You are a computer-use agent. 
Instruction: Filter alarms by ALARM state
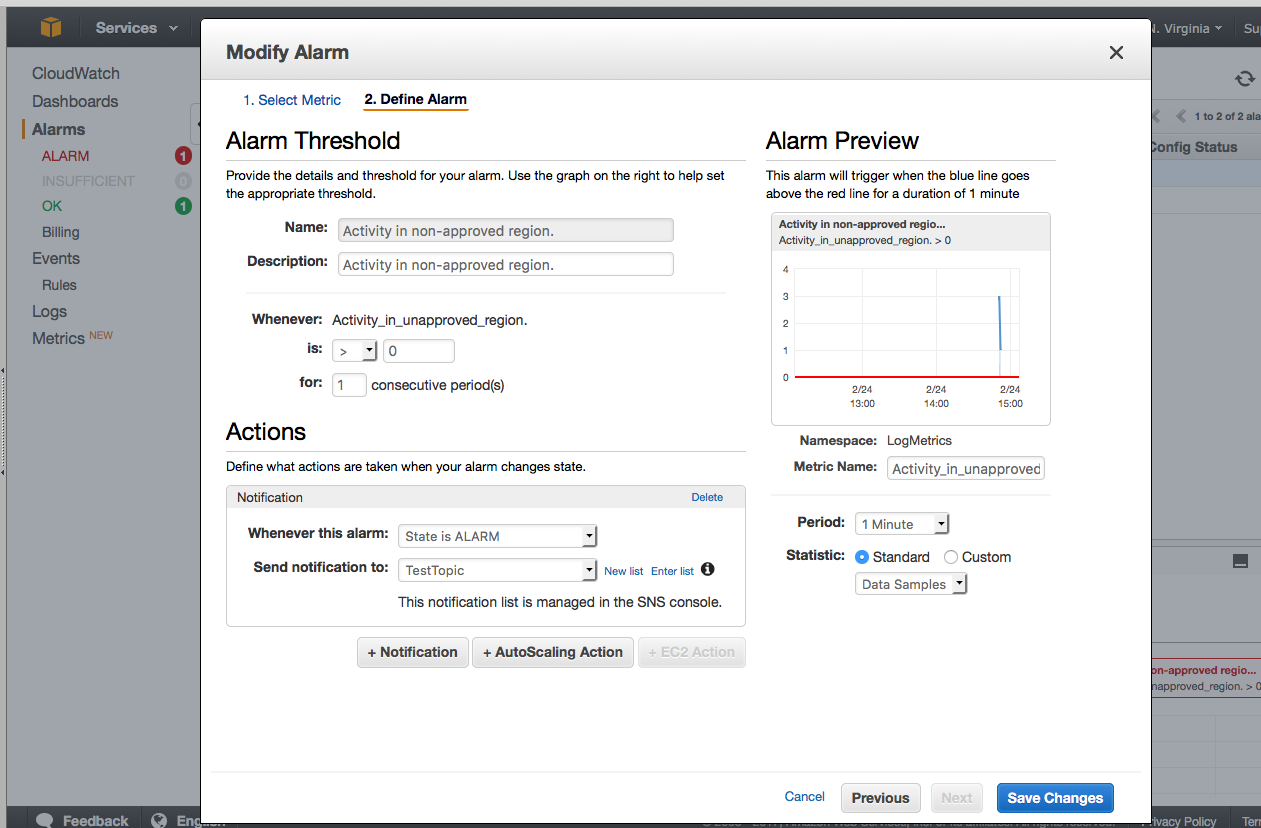click(x=66, y=156)
